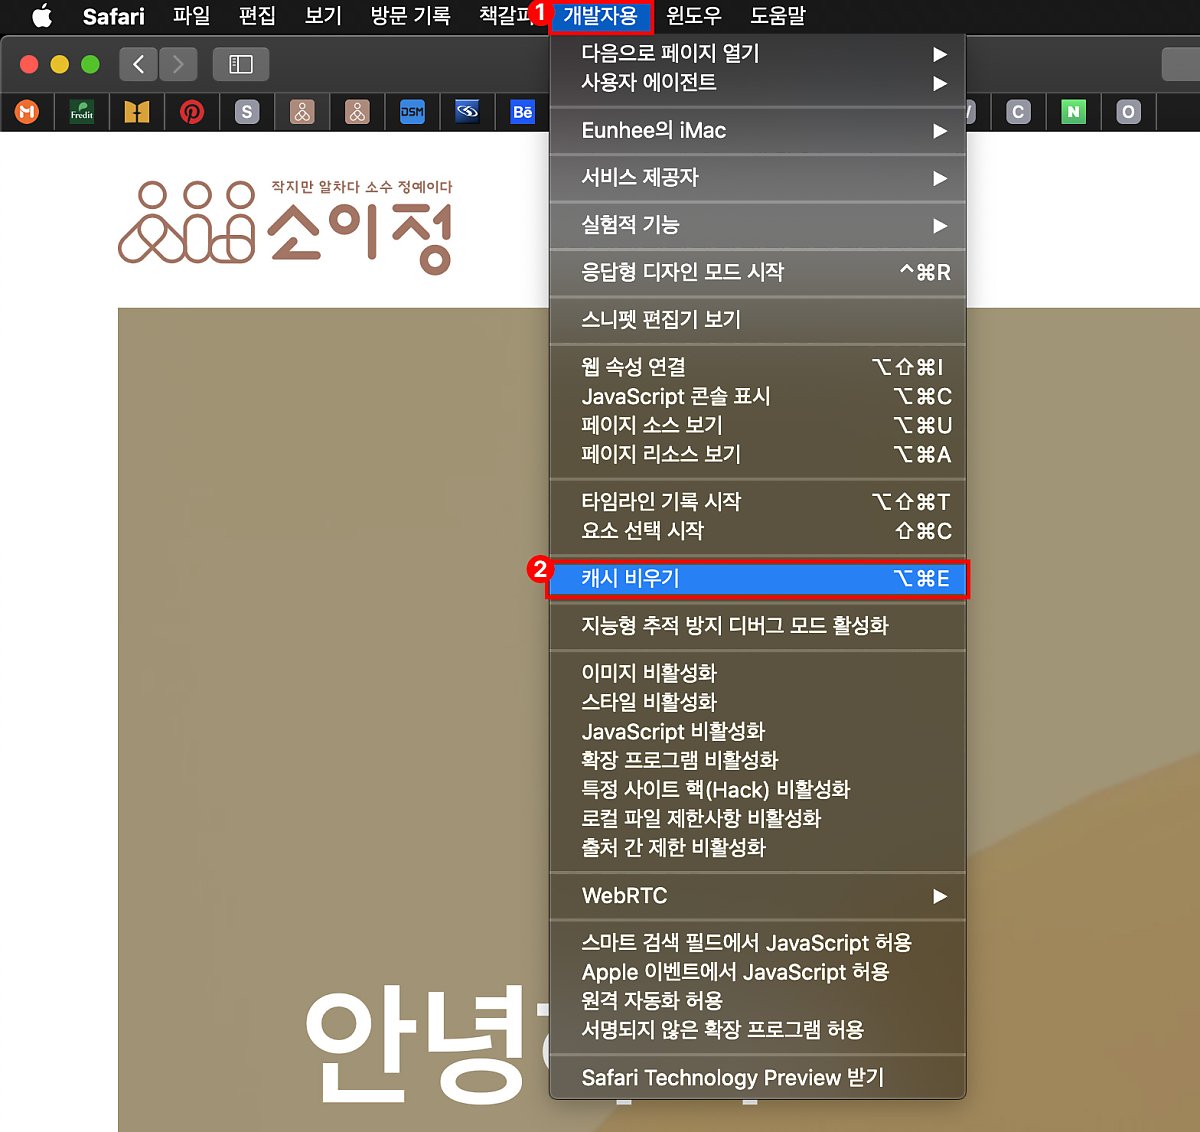Expand the WebRTC submenu
Image resolution: width=1200 pixels, height=1132 pixels.
click(x=758, y=896)
